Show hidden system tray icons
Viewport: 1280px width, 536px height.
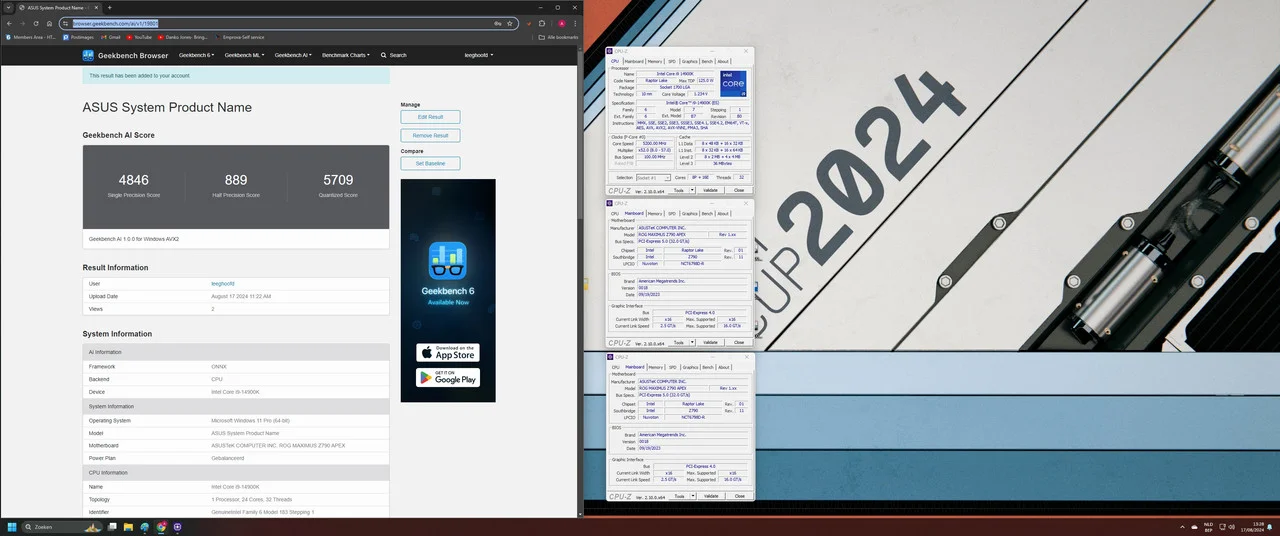click(1182, 527)
